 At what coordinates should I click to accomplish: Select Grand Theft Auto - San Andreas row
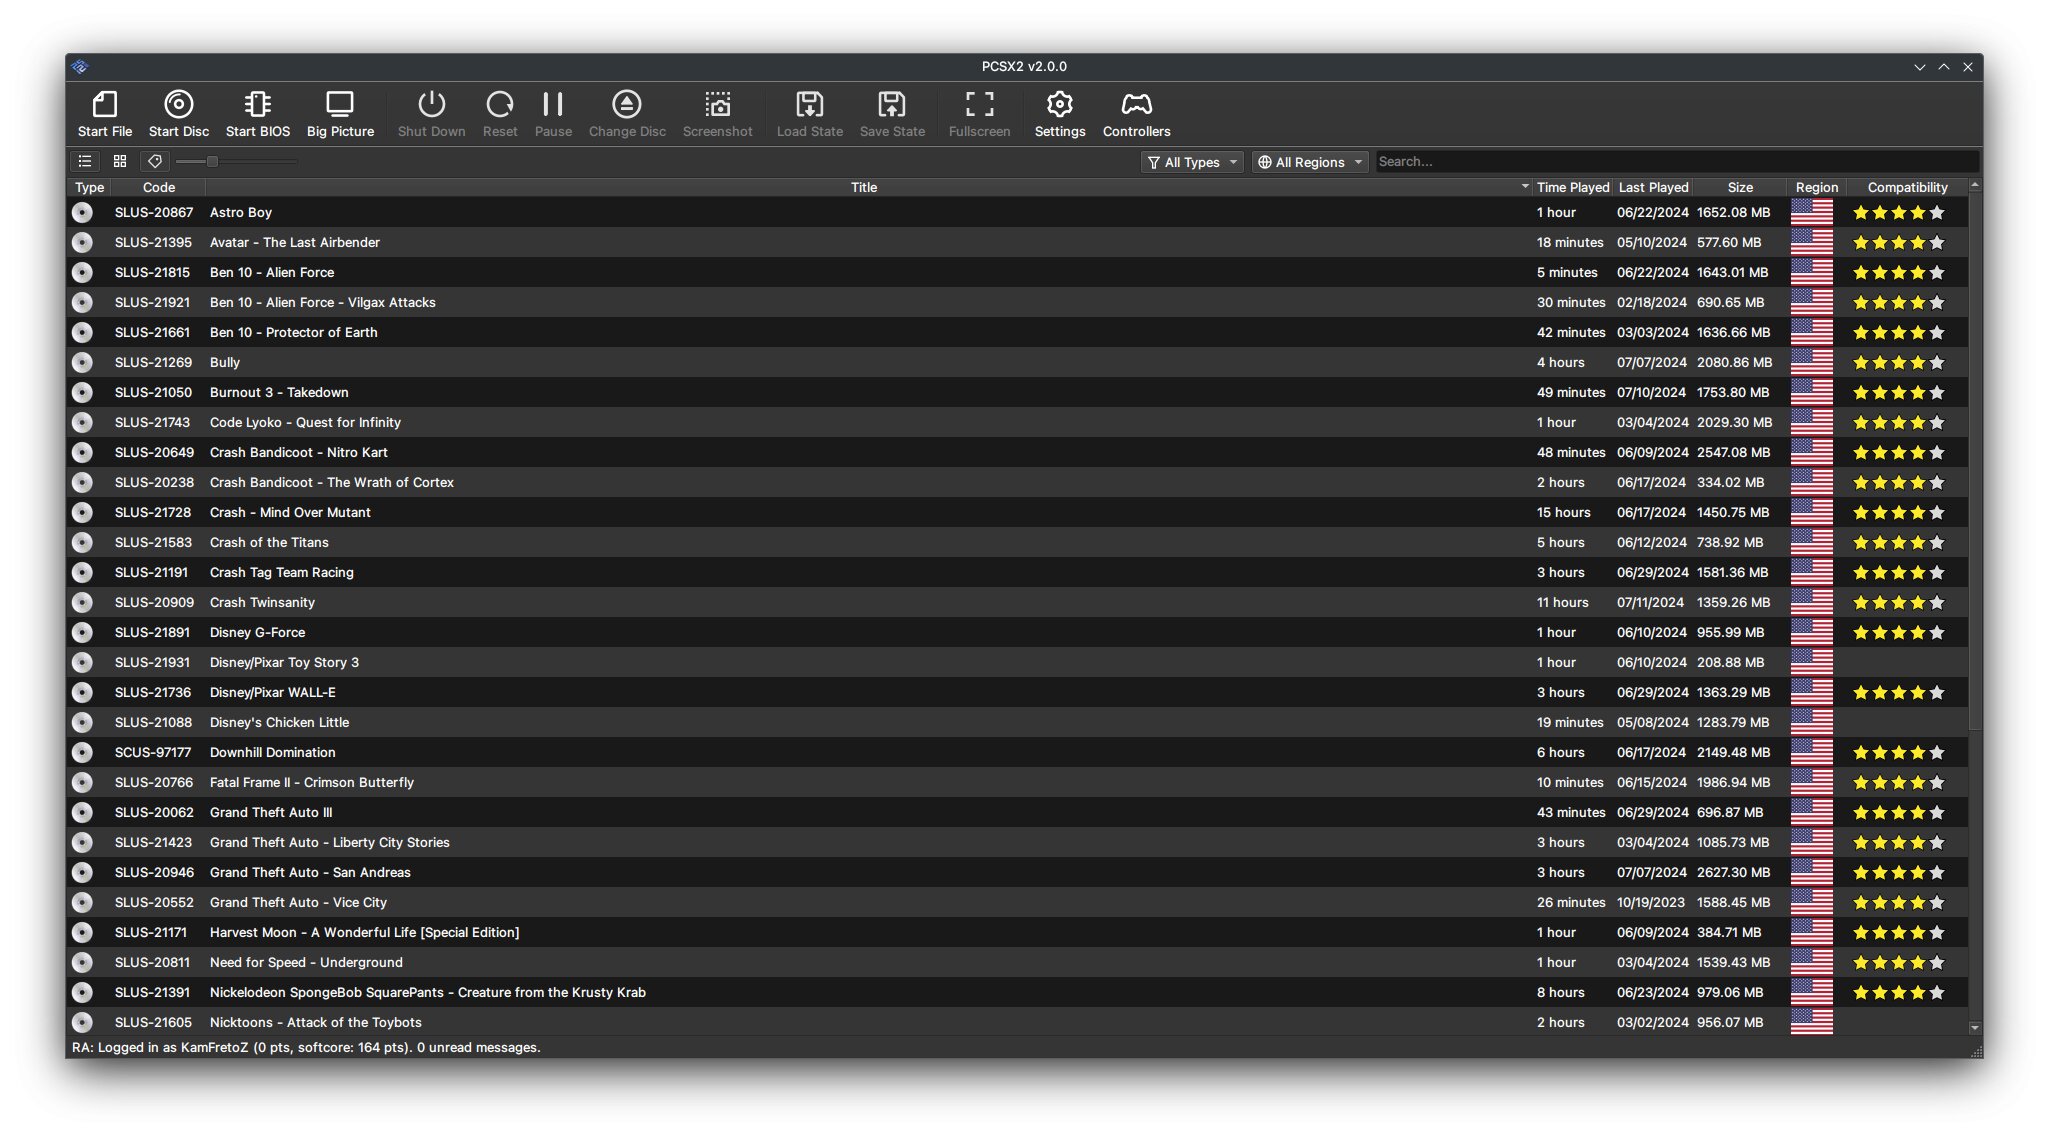point(1017,872)
